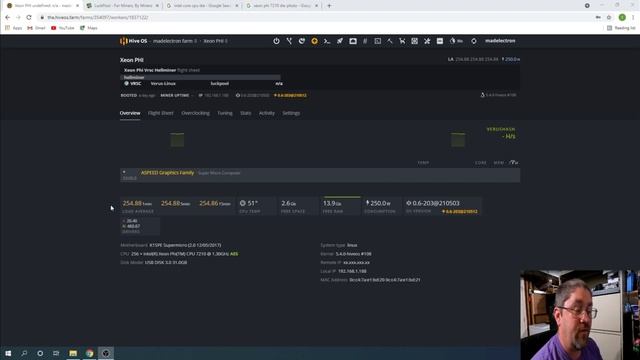Click the rocket upgrade icon
The width and height of the screenshot is (640, 360).
(340, 41)
